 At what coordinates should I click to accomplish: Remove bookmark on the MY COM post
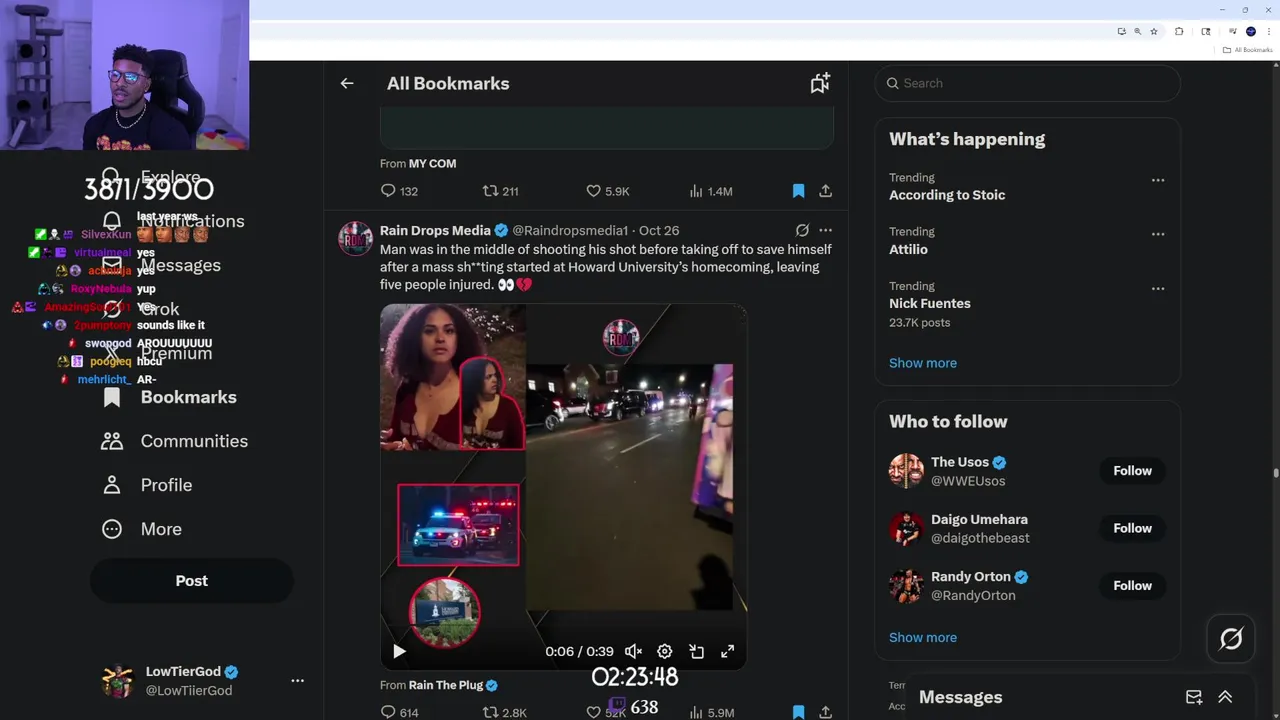click(x=798, y=191)
